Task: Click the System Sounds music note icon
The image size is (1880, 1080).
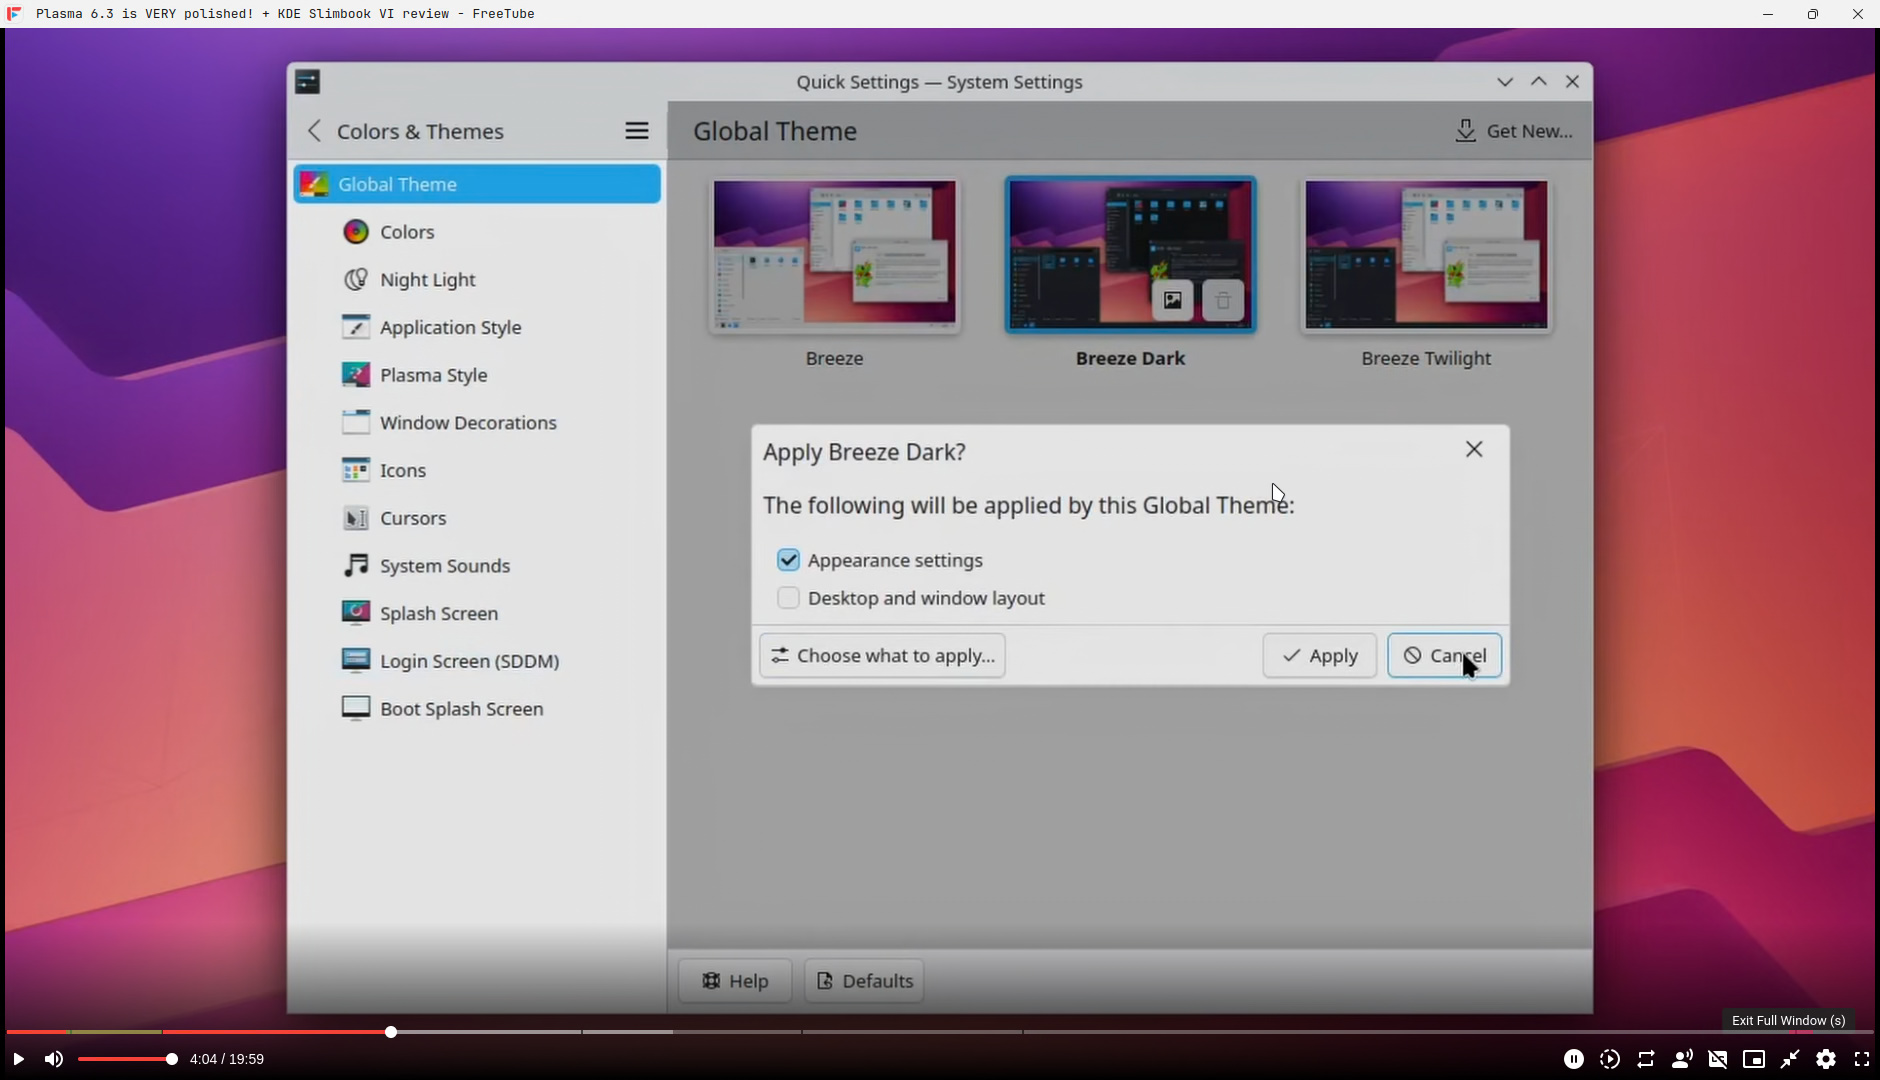Action: 356,566
